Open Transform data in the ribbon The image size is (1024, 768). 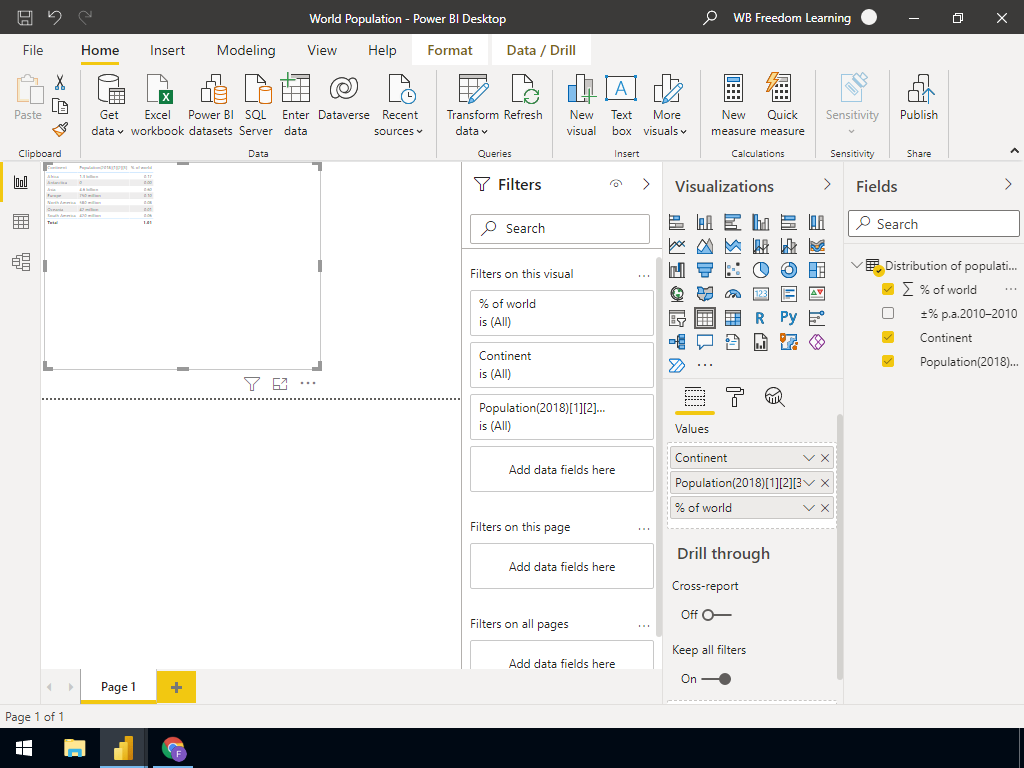click(470, 104)
